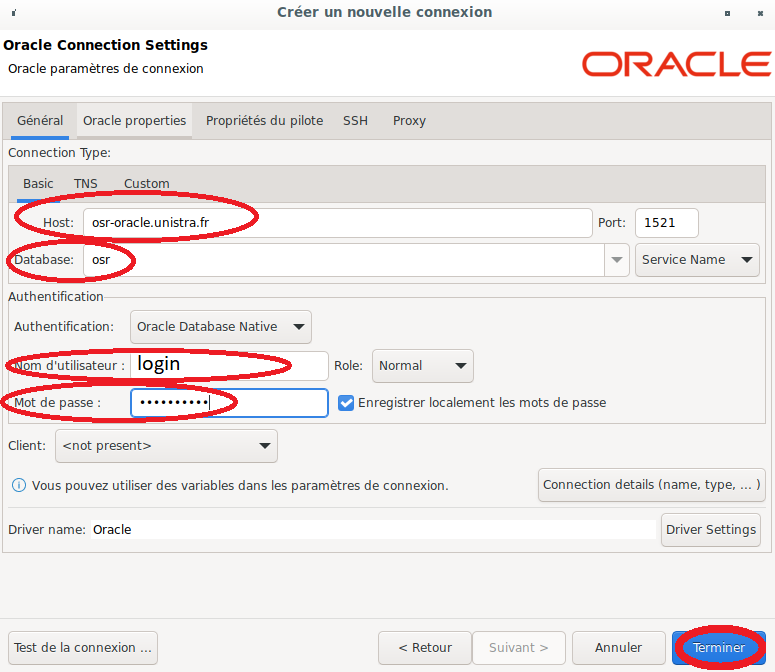Click the Port field showing 1521
This screenshot has height=672, width=775.
[667, 223]
